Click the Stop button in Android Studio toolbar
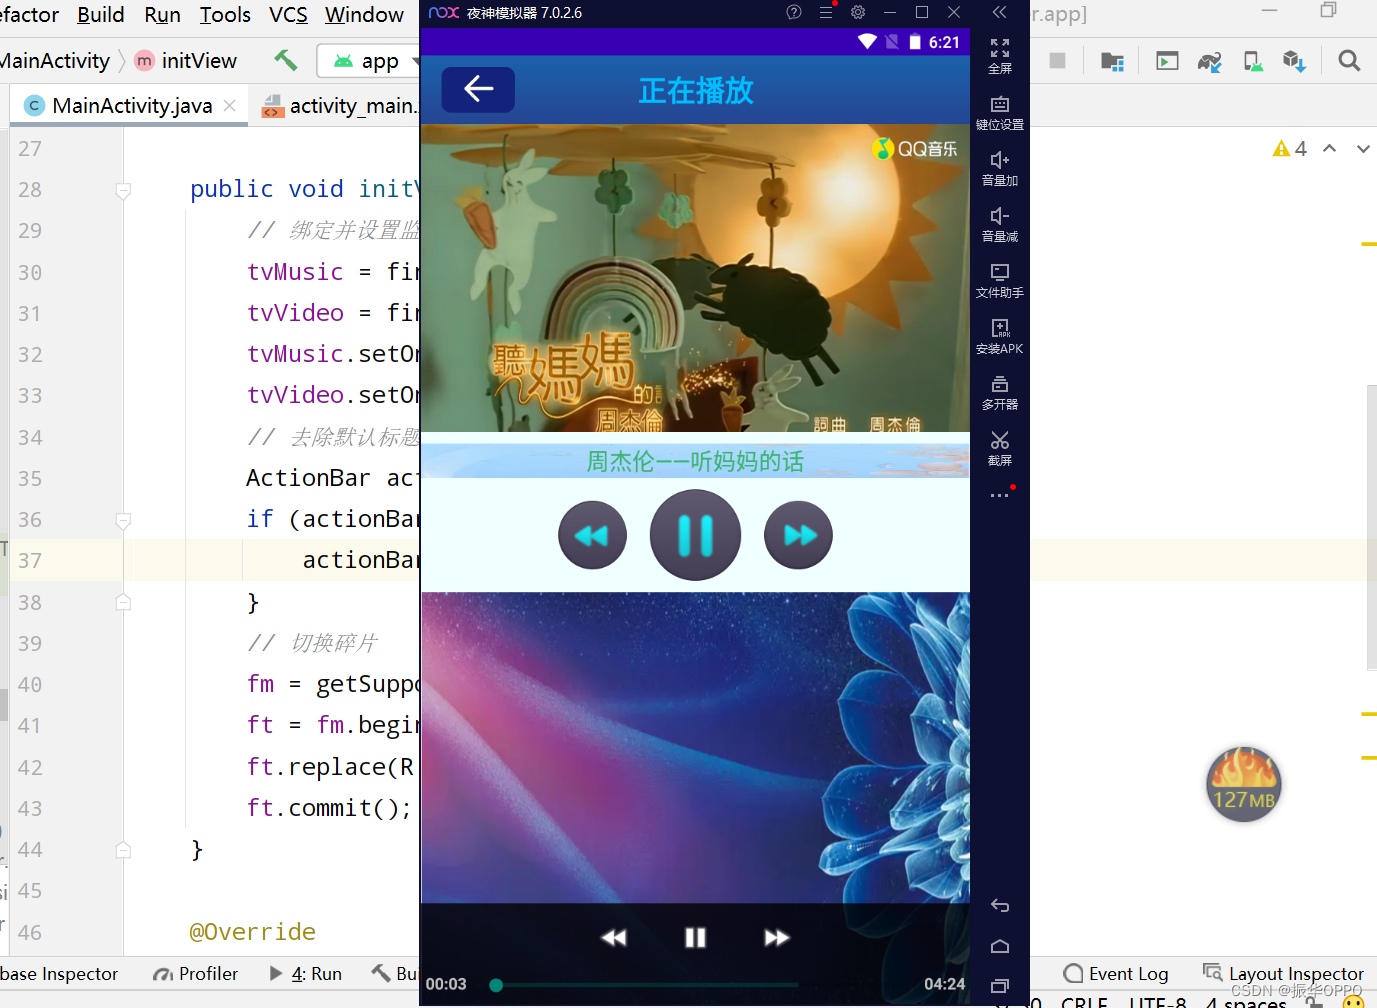Screen dimensions: 1377x1008 pos(1057,61)
